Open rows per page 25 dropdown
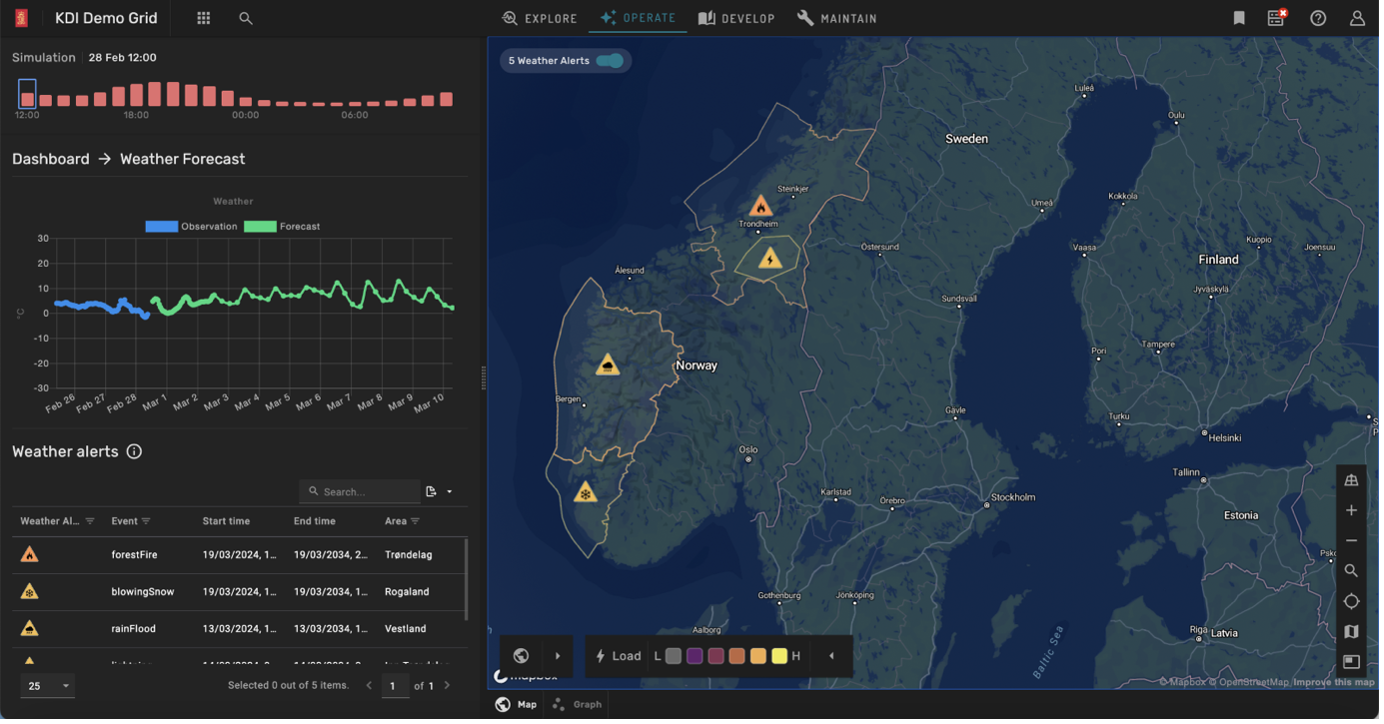 tap(48, 688)
